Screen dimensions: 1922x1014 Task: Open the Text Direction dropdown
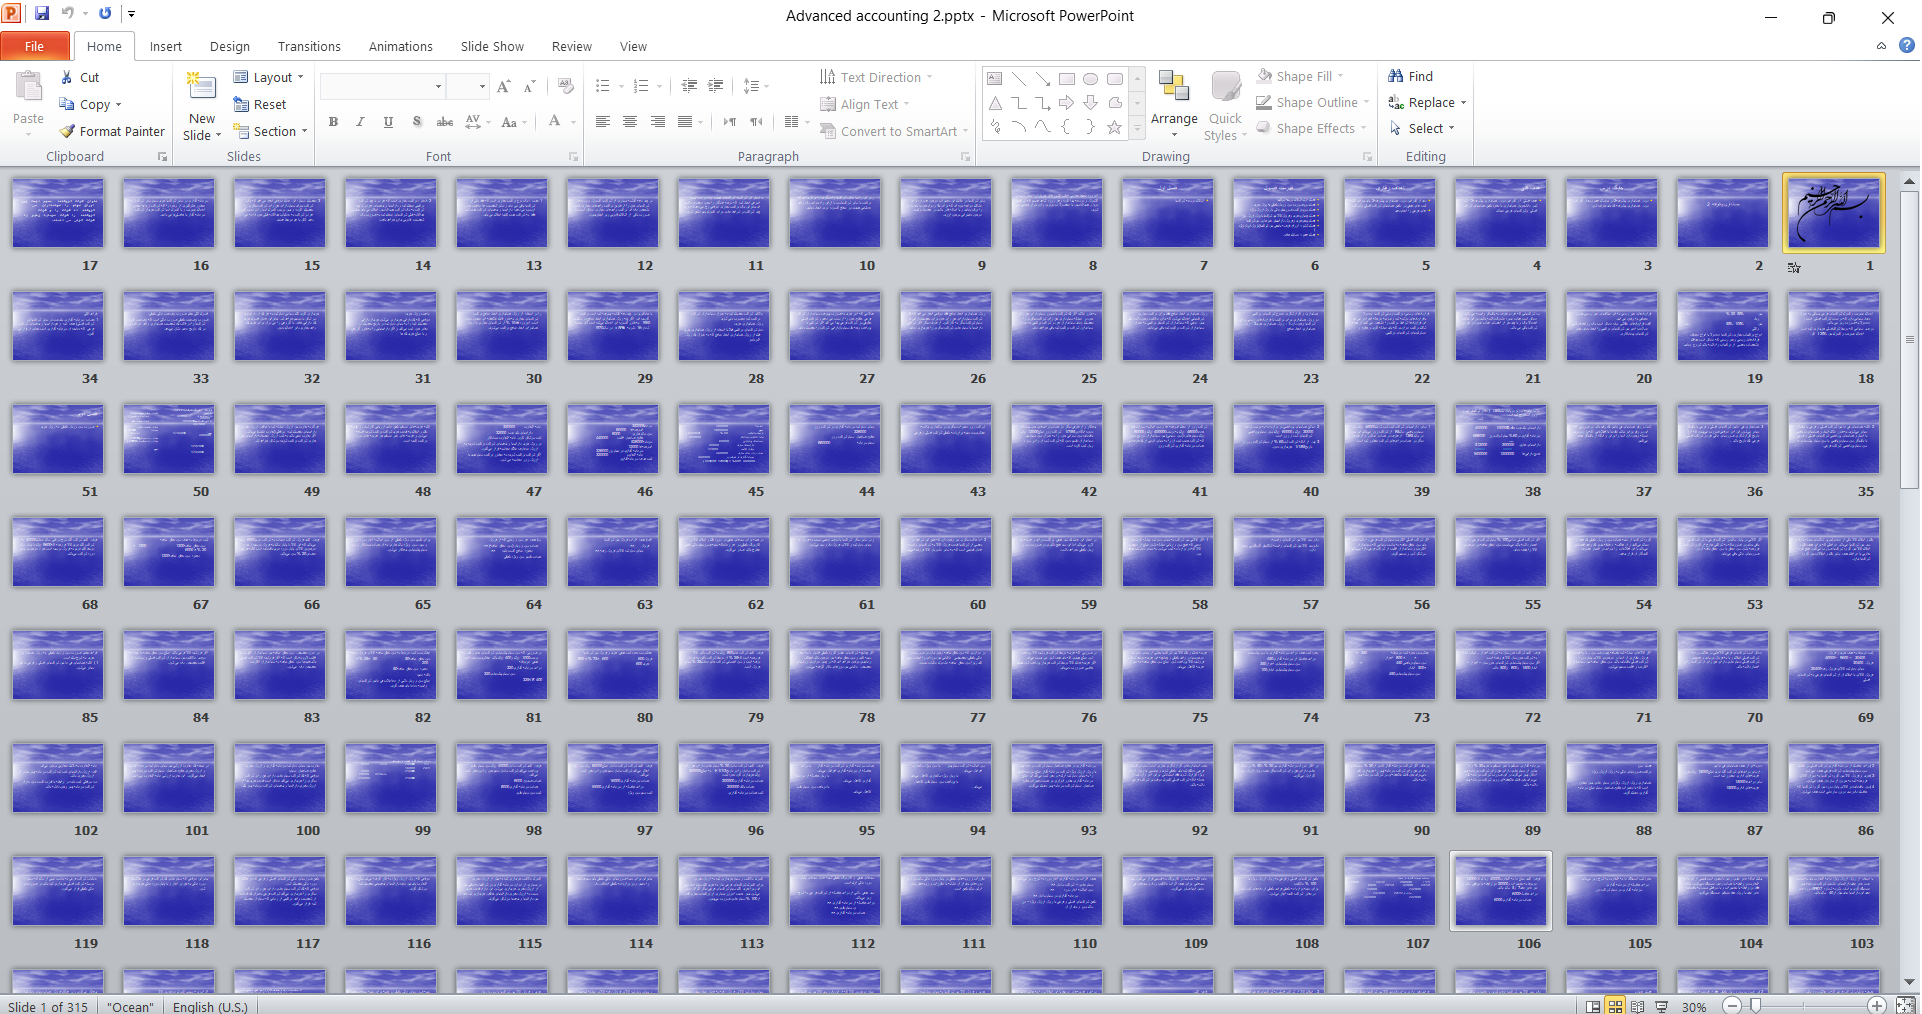[876, 77]
